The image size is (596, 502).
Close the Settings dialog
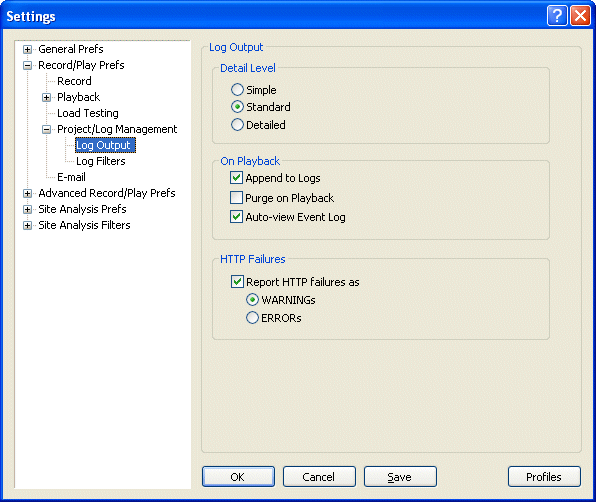click(580, 16)
